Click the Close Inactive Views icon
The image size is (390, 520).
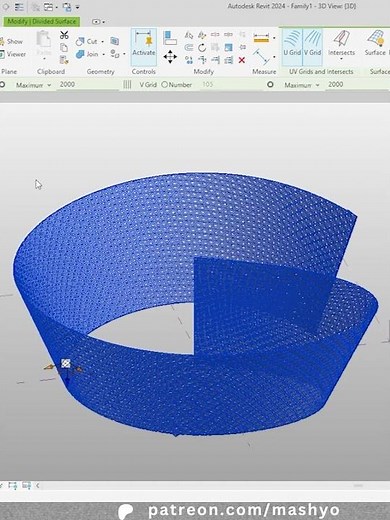click(35, 7)
